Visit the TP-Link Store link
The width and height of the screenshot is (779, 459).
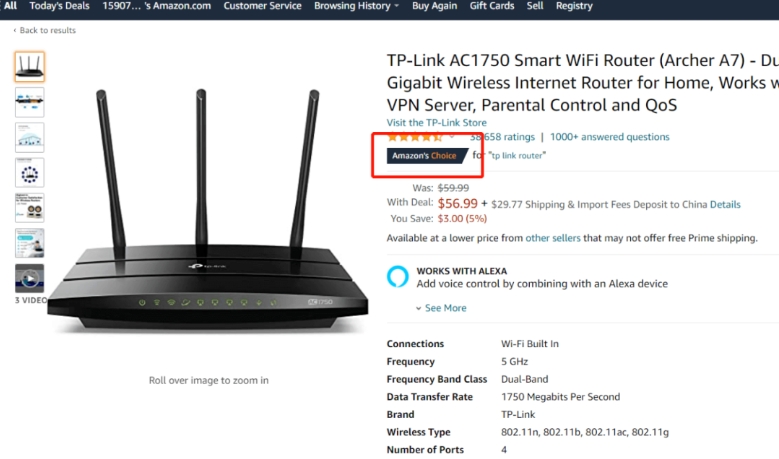(x=437, y=122)
